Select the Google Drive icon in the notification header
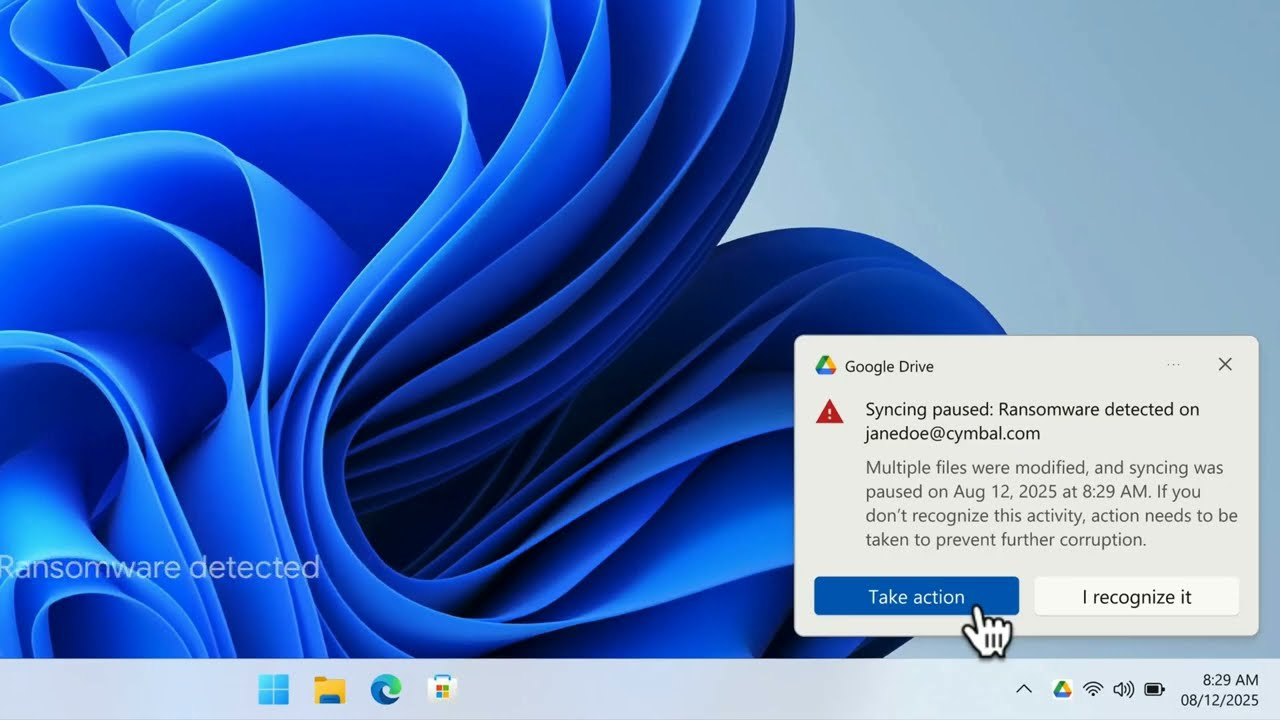Viewport: 1280px width, 720px height. pos(824,366)
